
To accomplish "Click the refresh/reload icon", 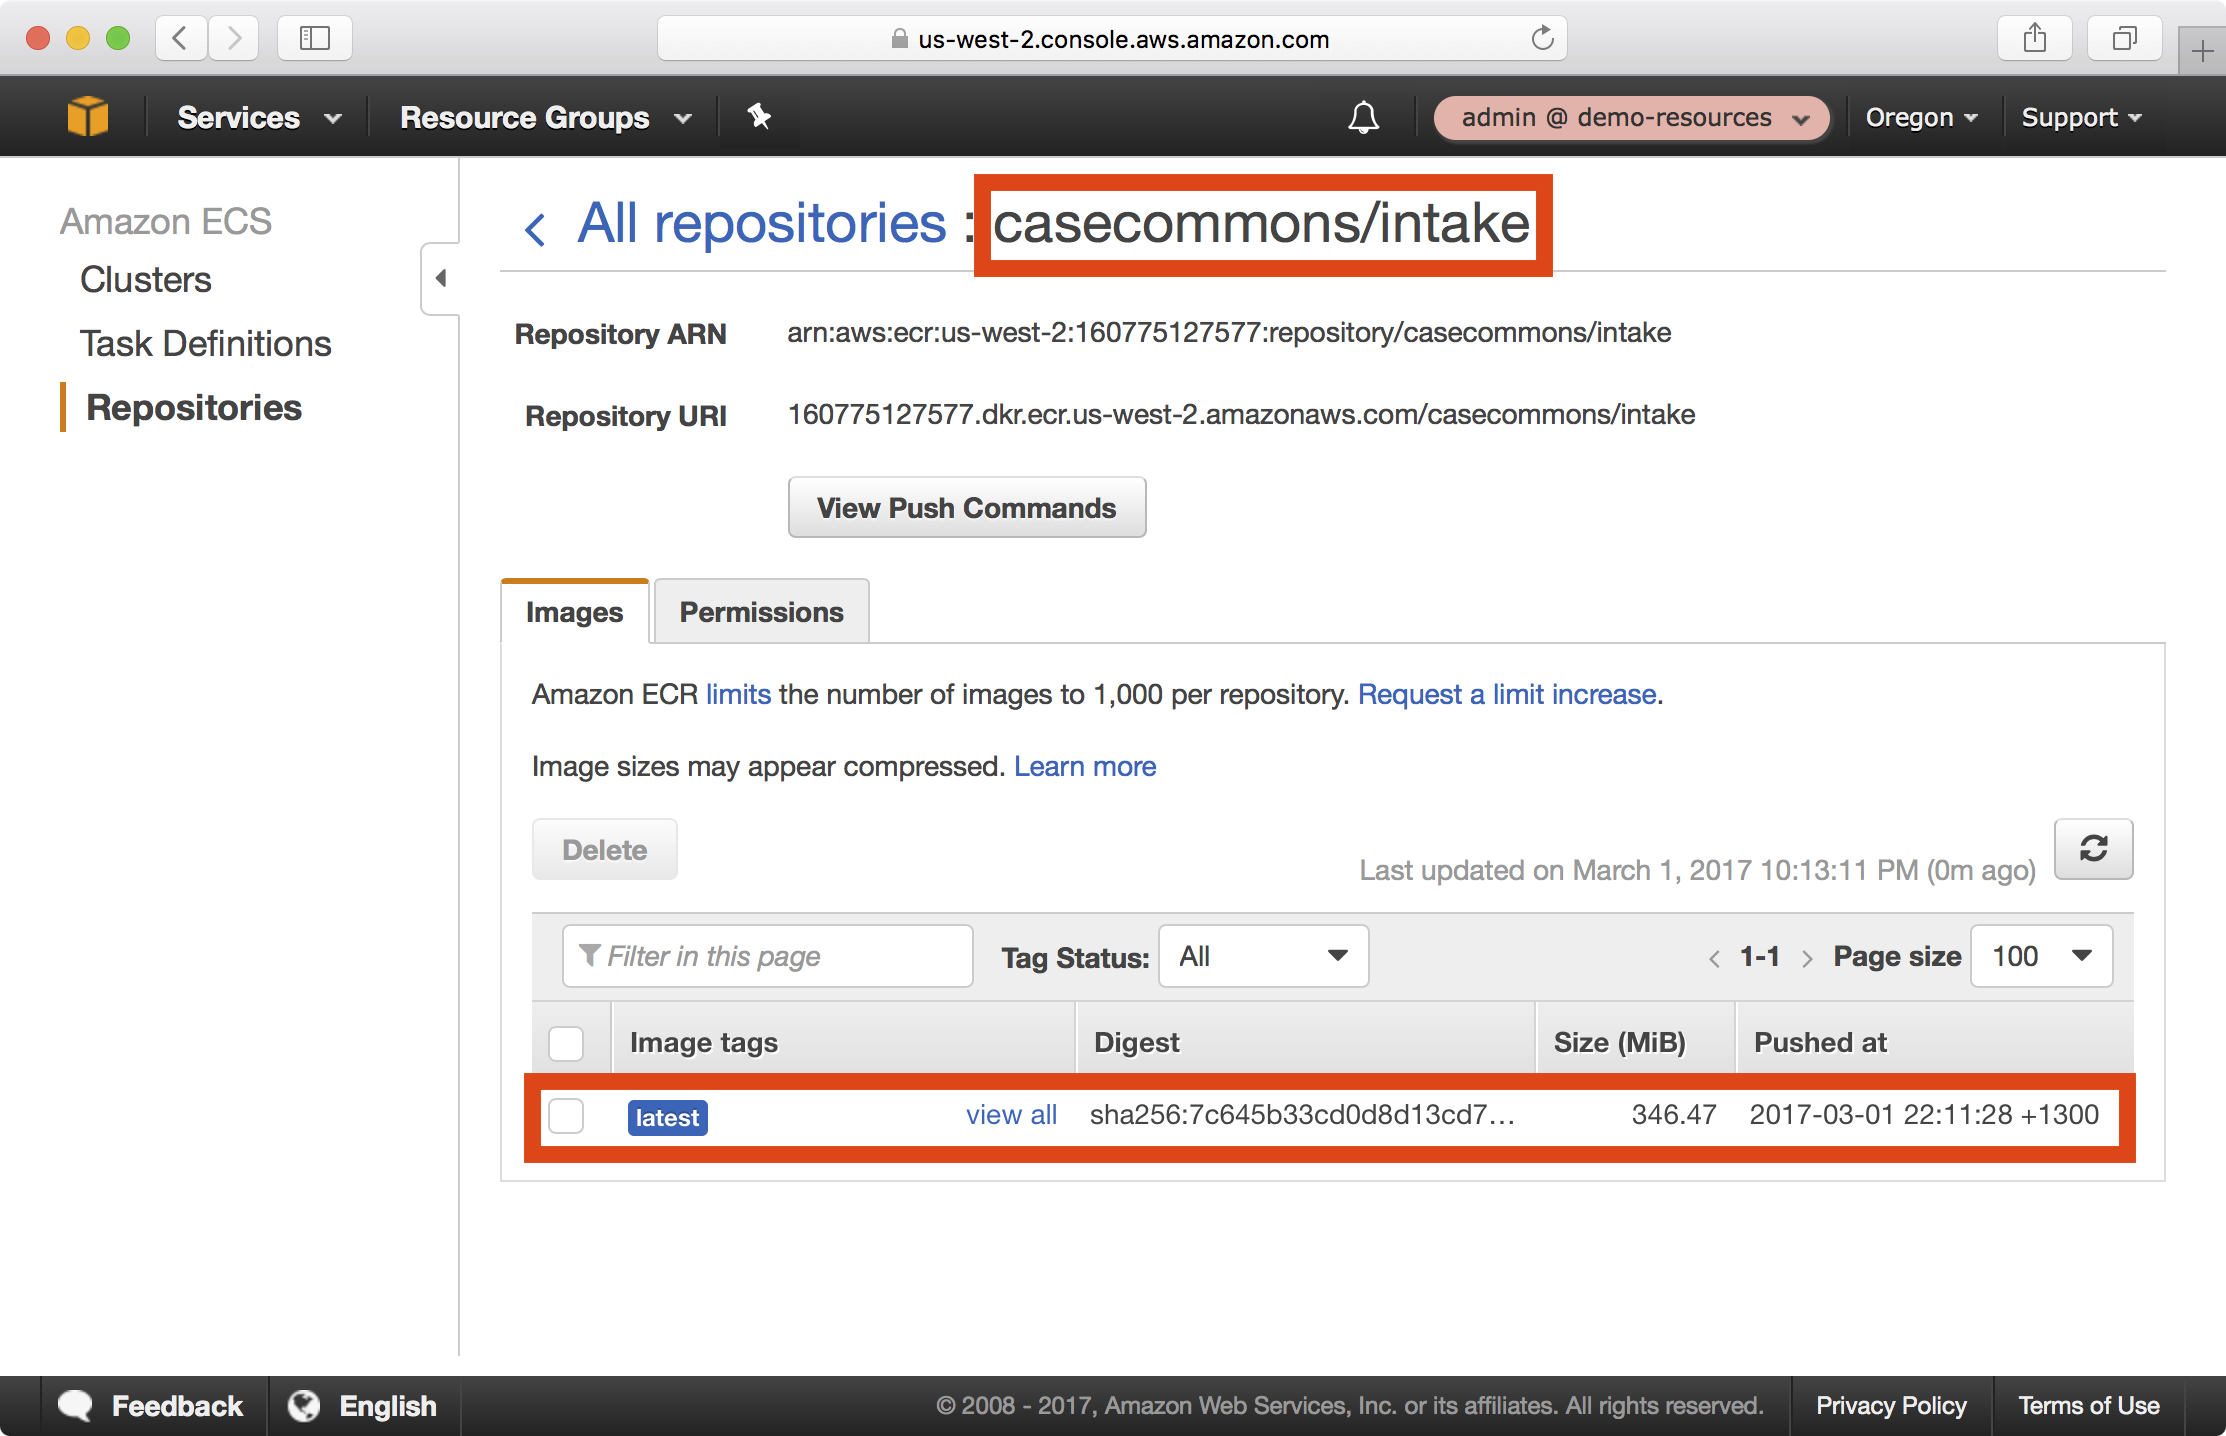I will [2093, 849].
